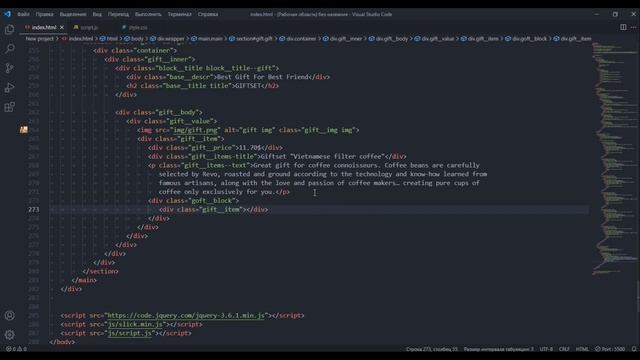Place cursor on the GIFTSET h2 line
Image resolution: width=640 pixels, height=360 pixels.
[202, 86]
